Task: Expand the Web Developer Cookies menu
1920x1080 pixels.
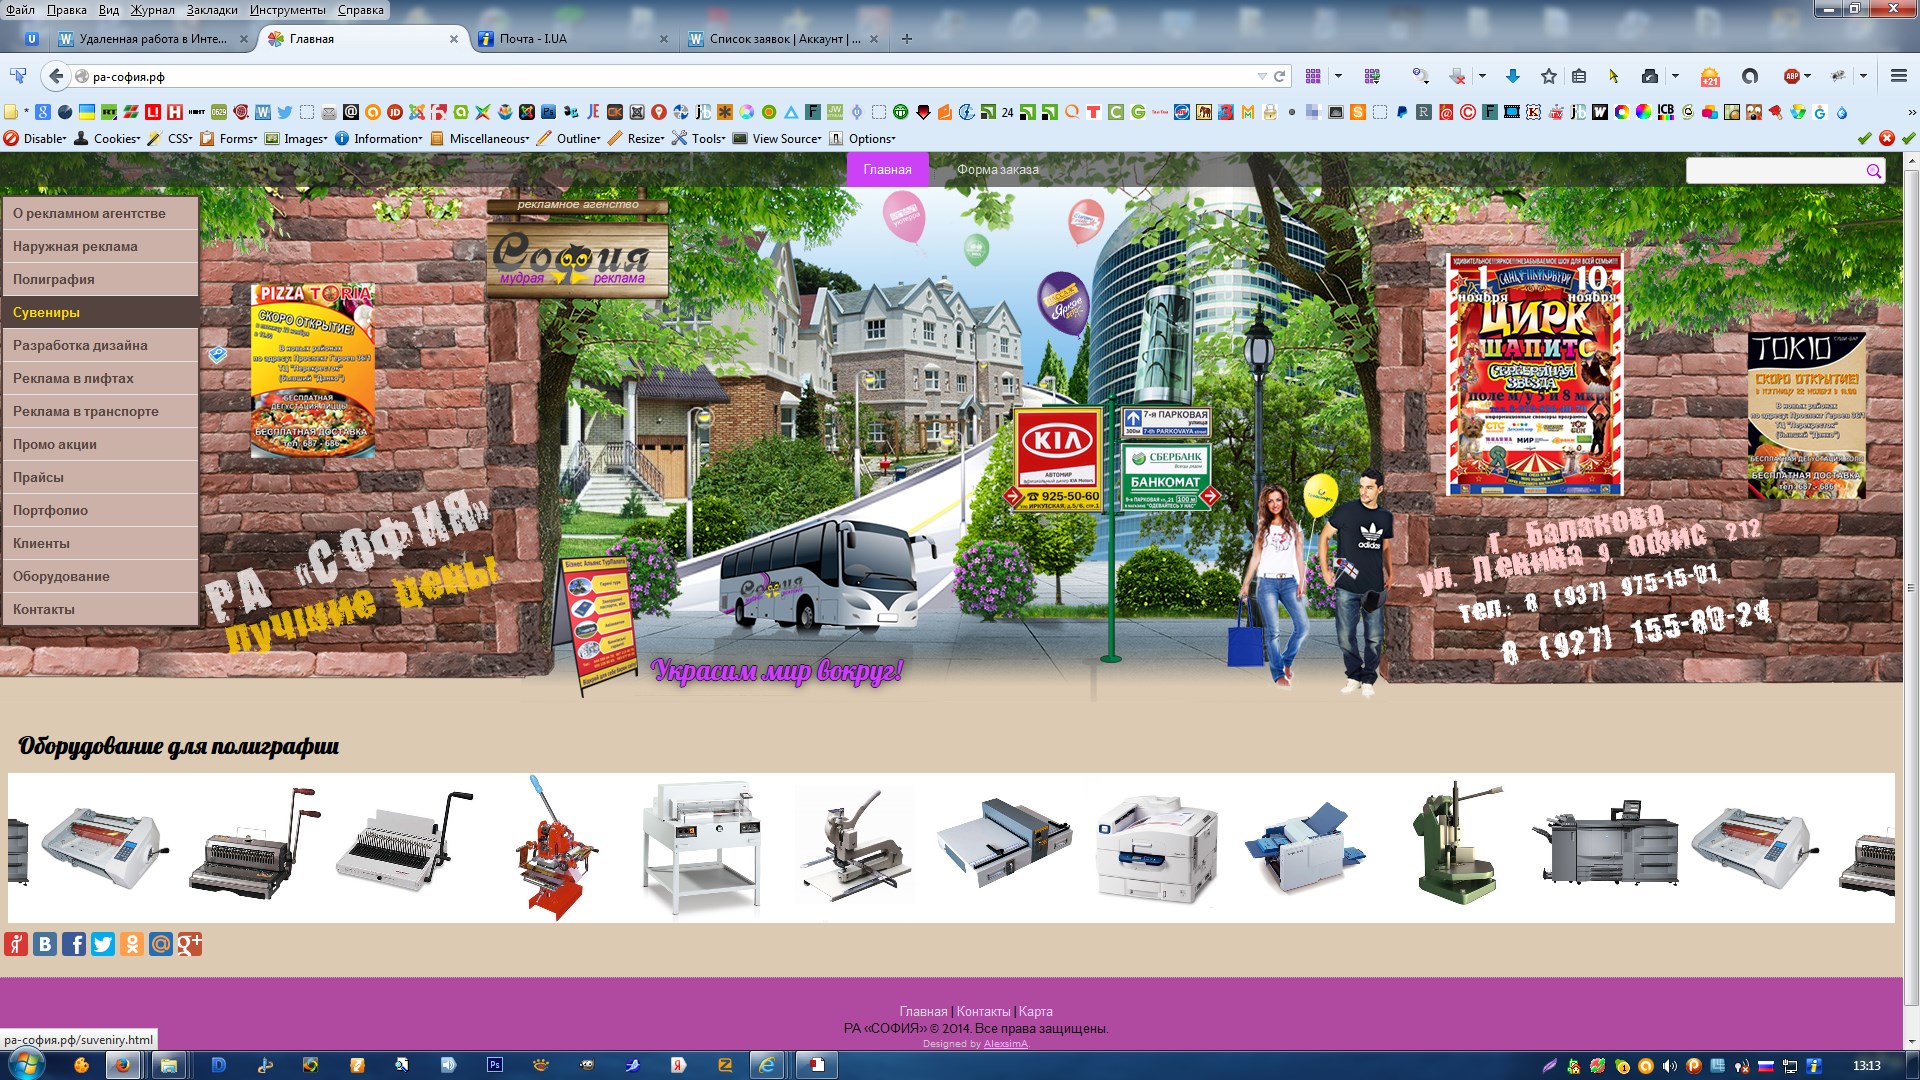Action: (107, 139)
